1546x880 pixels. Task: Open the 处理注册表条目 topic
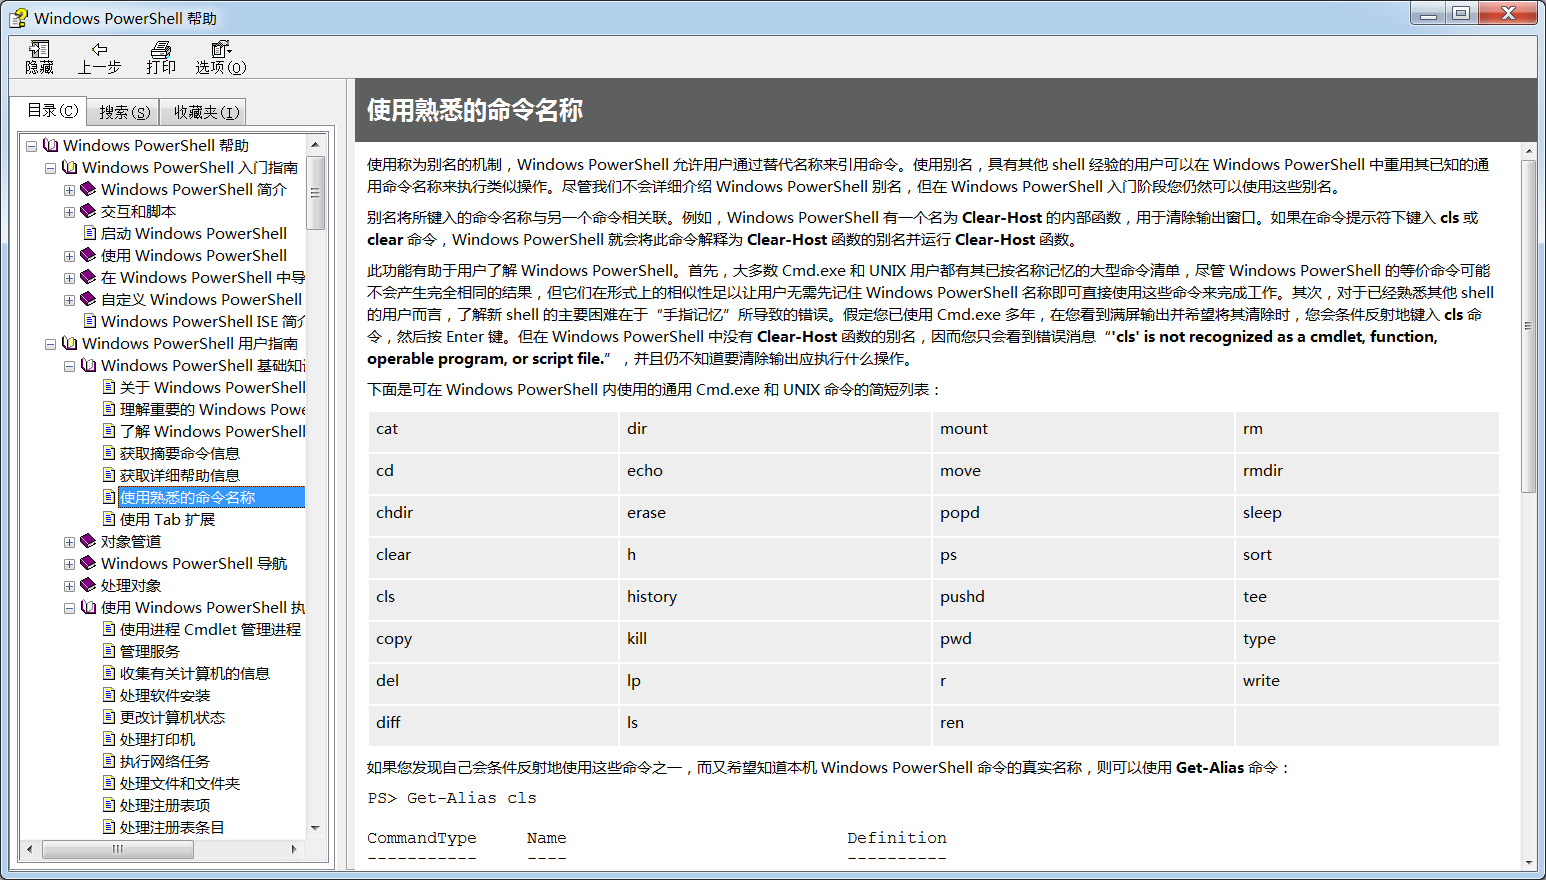172,828
